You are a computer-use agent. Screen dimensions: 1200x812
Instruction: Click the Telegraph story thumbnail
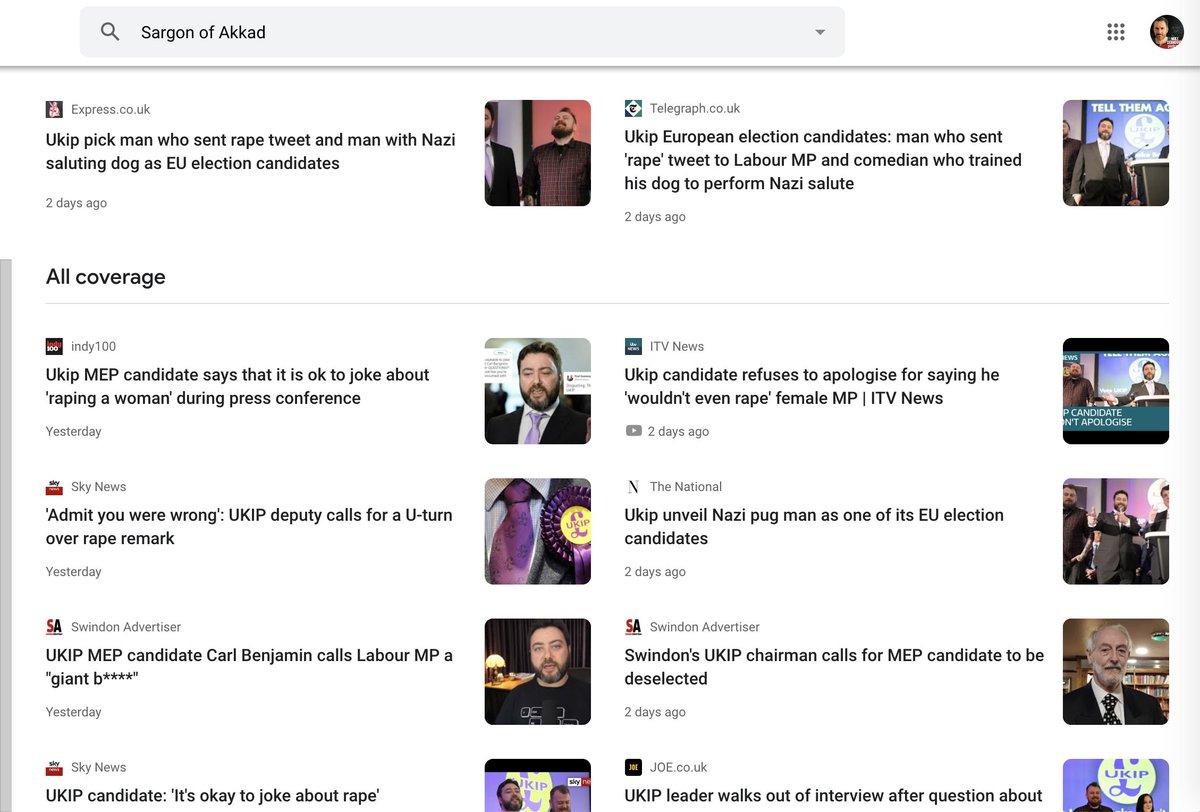(1116, 153)
